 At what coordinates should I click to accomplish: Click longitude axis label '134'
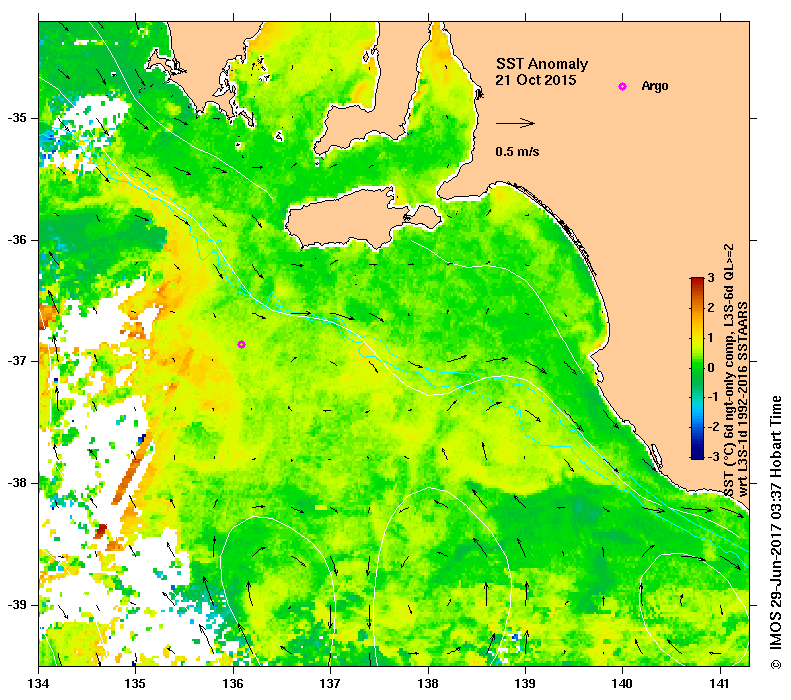point(39,684)
